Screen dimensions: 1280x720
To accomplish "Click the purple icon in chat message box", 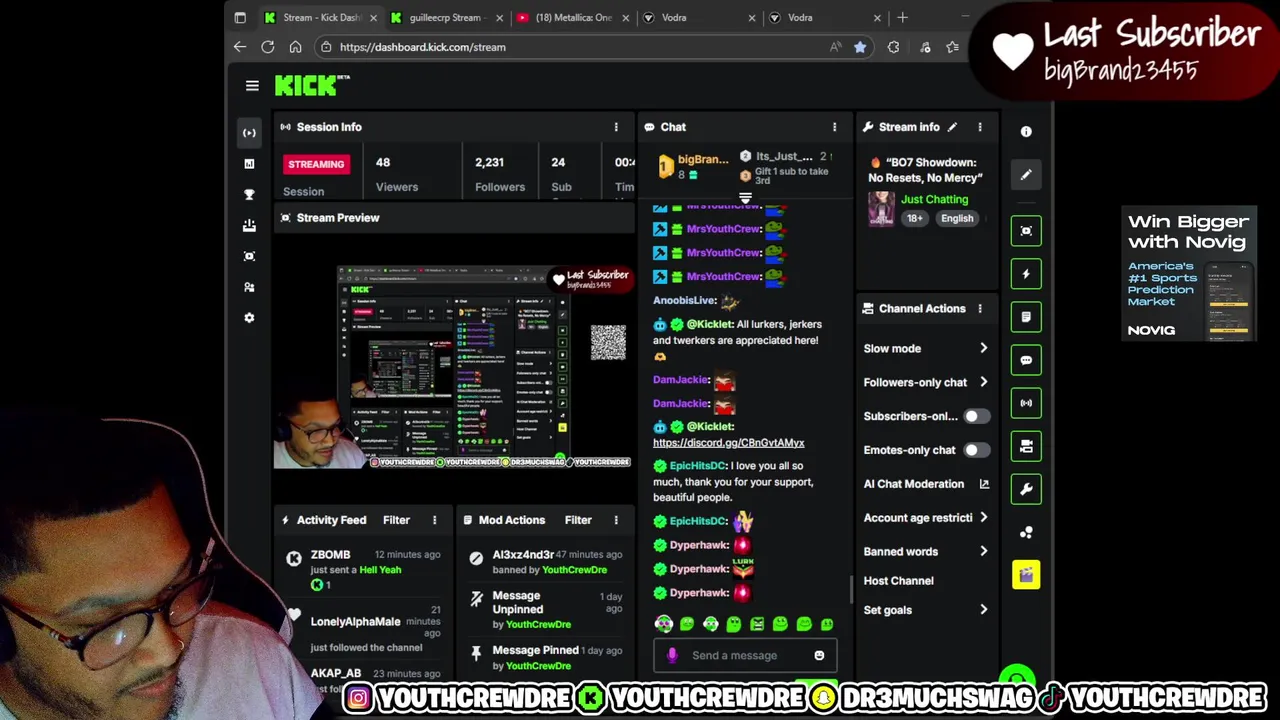I will click(672, 656).
